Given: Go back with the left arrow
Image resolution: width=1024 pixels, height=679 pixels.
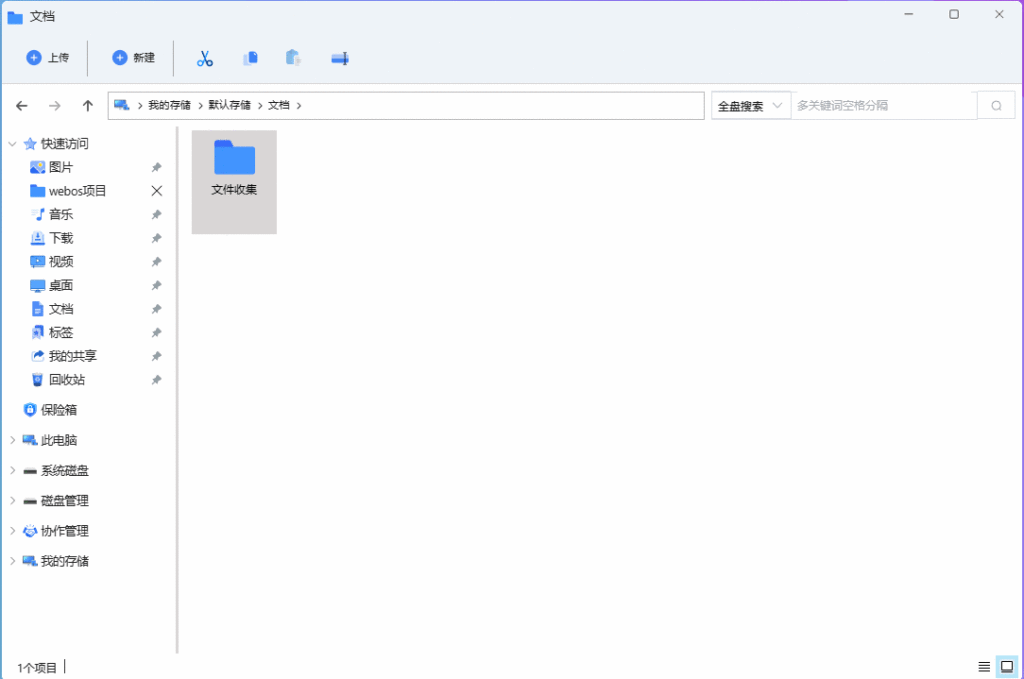Looking at the screenshot, I should point(22,106).
